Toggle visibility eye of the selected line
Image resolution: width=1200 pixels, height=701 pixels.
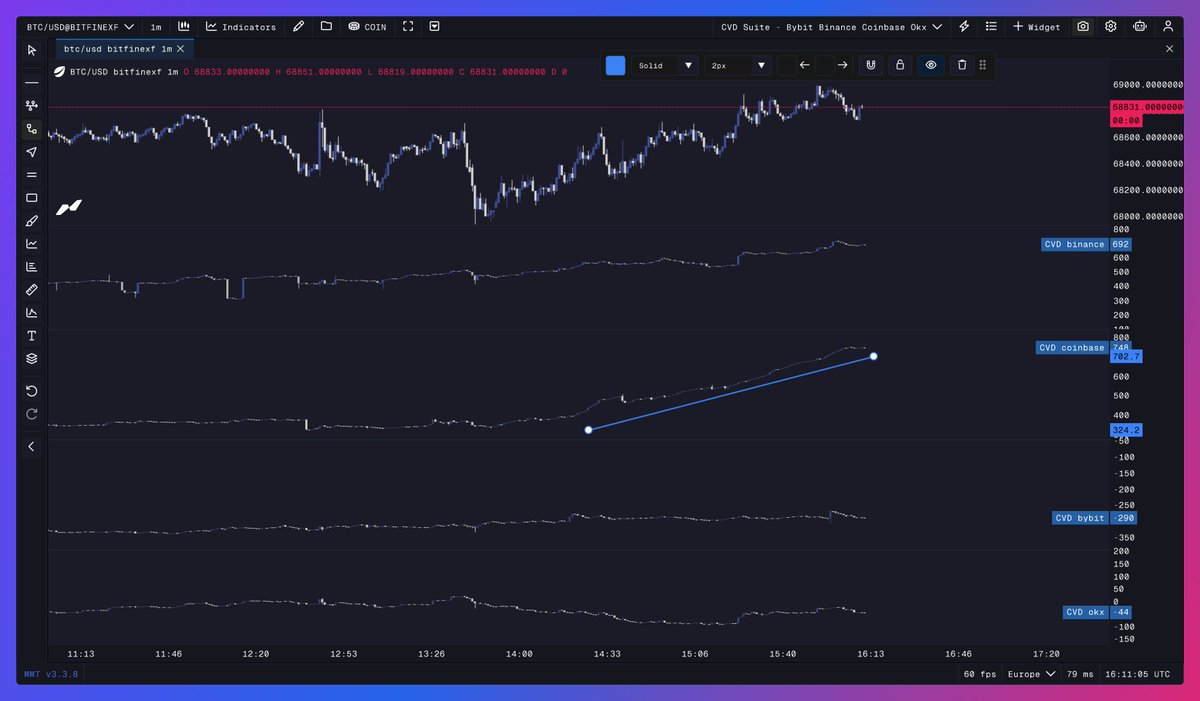point(931,65)
